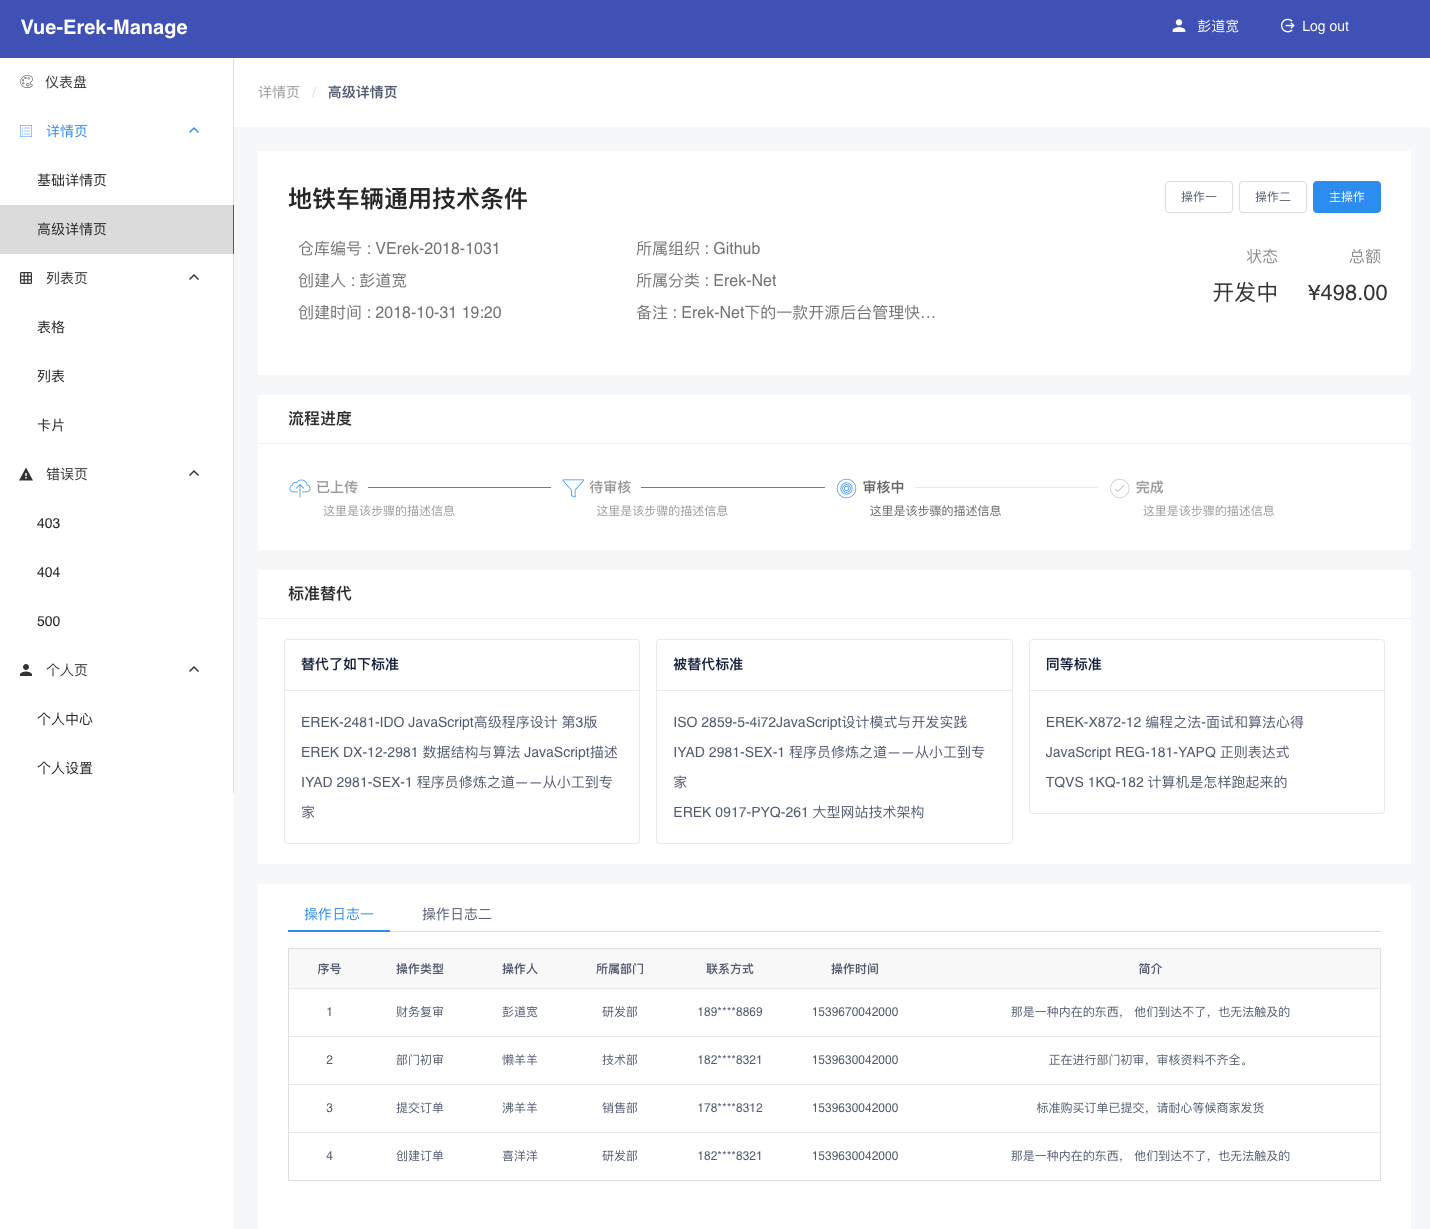Click the 主操作 primary button
Screen dimensions: 1430x1229
coord(1347,197)
